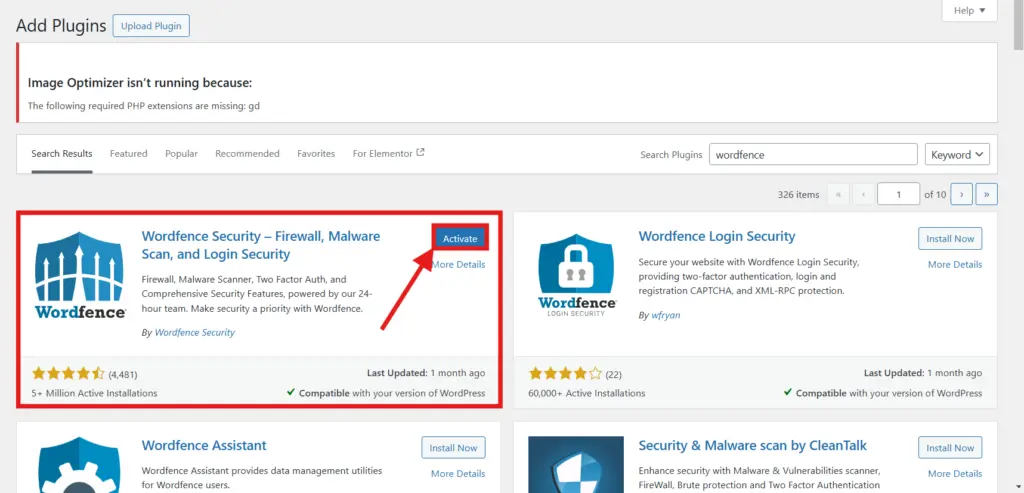Open the Wordfence Security author link
Image resolution: width=1024 pixels, height=493 pixels.
(x=195, y=332)
